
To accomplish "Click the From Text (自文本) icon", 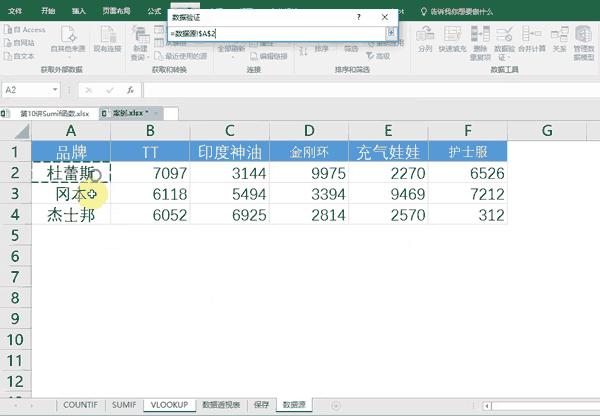I will pos(20,56).
